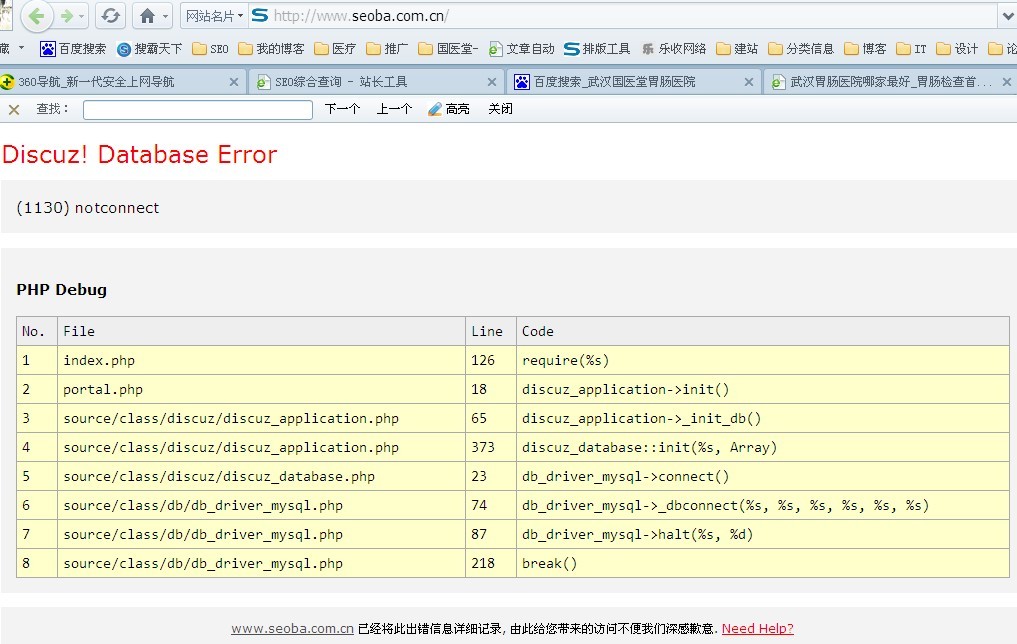Click 下一个 to find next
Viewport: 1017px width, 644px height.
(x=342, y=109)
